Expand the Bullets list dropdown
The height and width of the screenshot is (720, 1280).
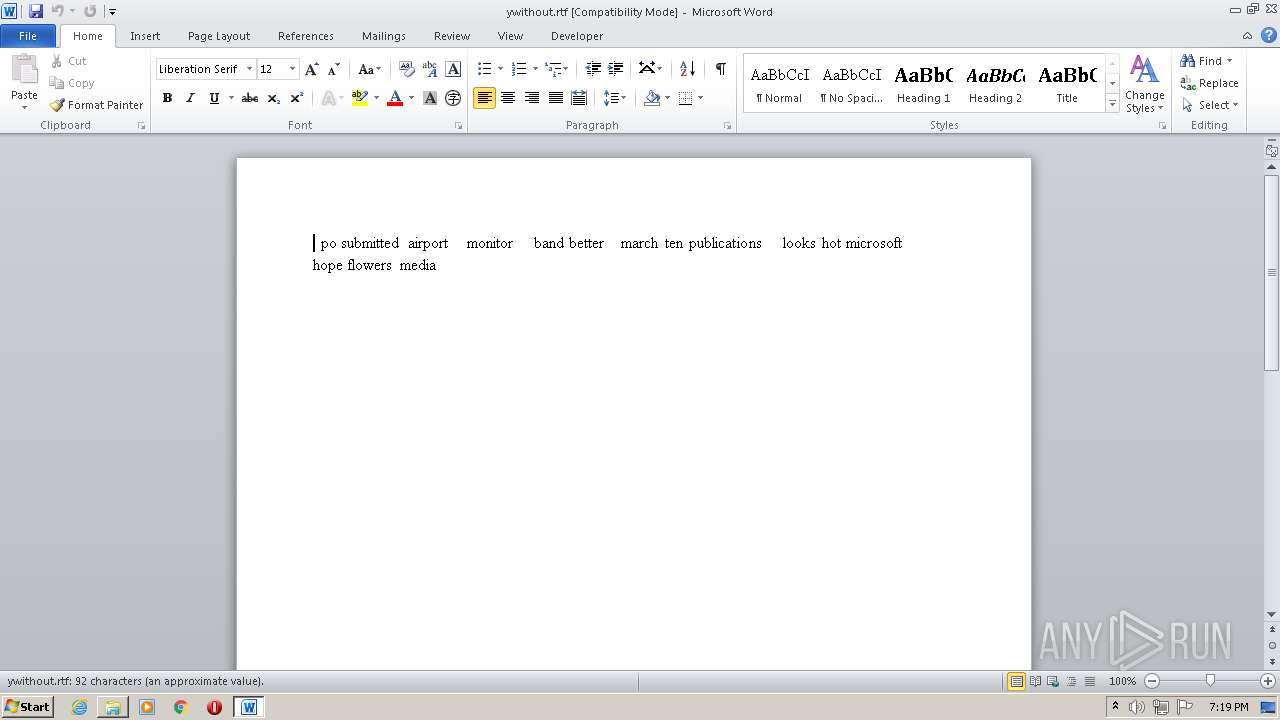coord(500,69)
